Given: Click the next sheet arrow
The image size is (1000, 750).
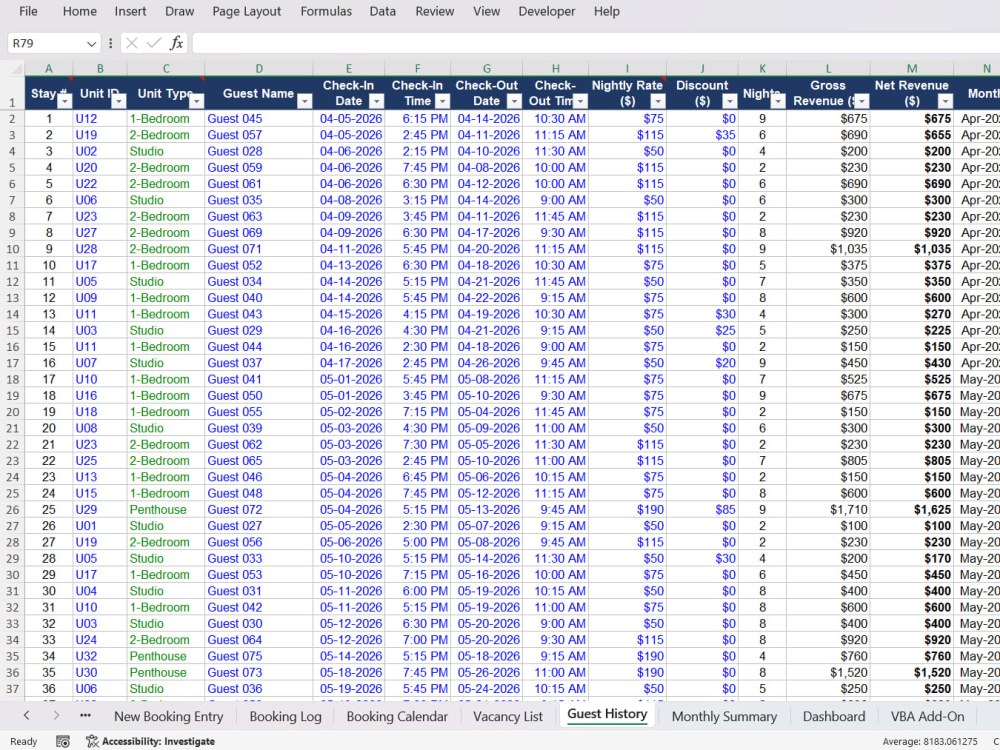Looking at the screenshot, I should (56, 716).
